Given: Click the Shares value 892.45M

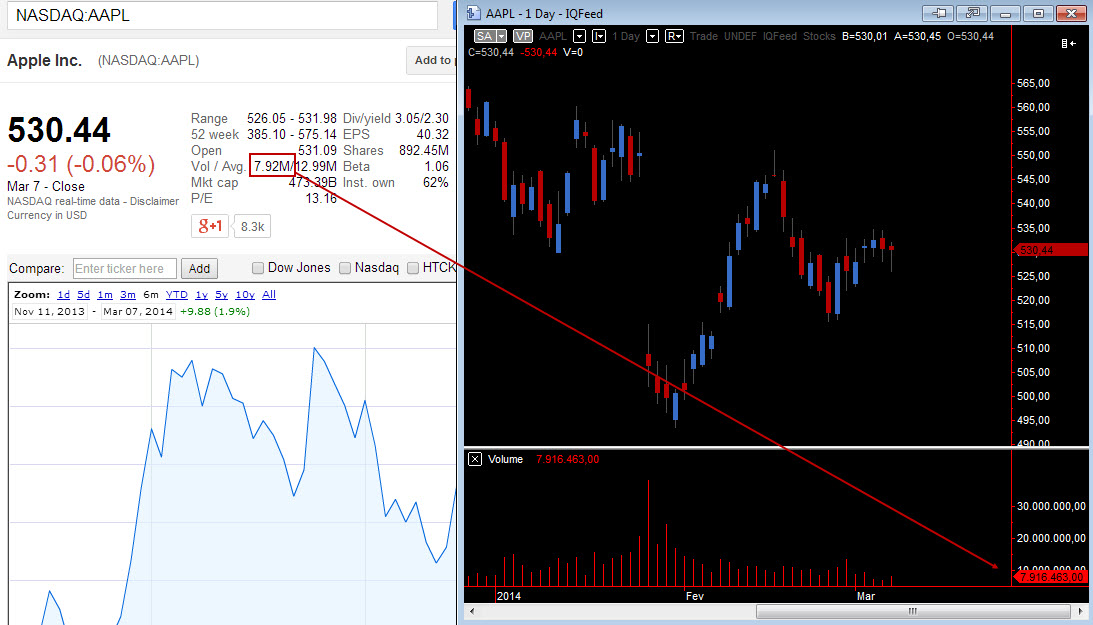Looking at the screenshot, I should click(x=424, y=151).
